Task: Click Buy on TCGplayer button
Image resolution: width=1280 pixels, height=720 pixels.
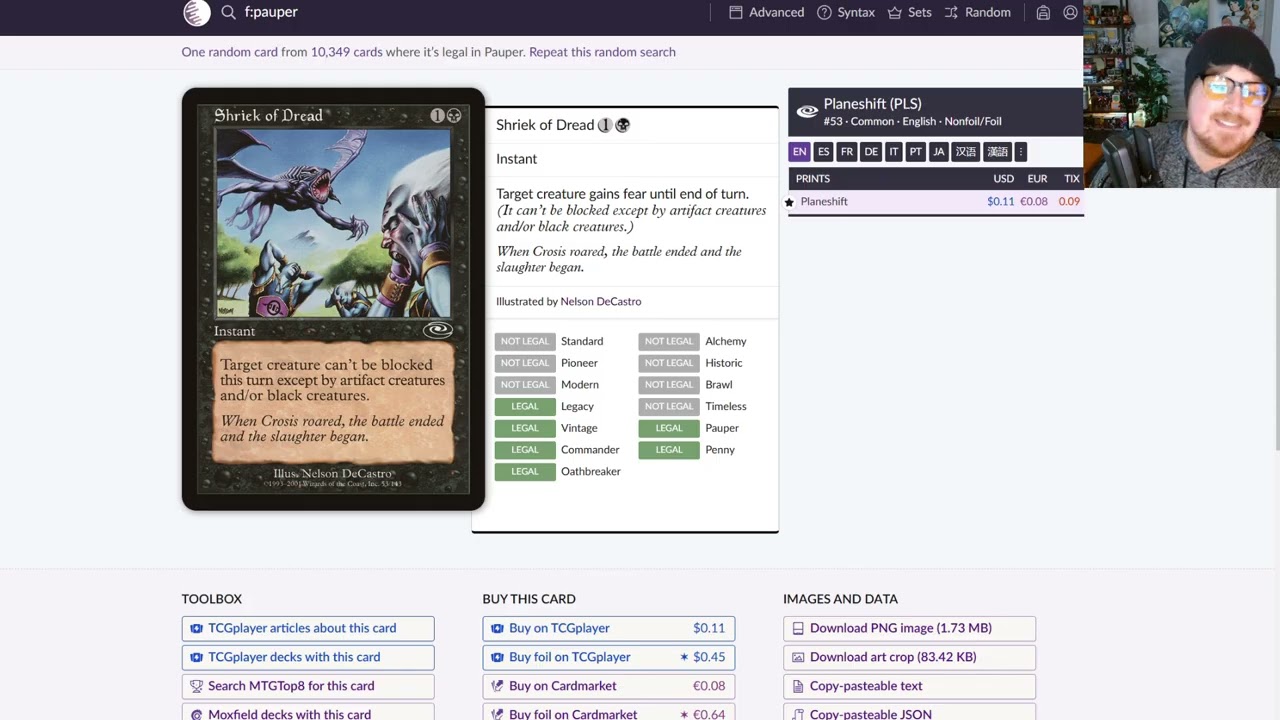Action: tap(609, 628)
